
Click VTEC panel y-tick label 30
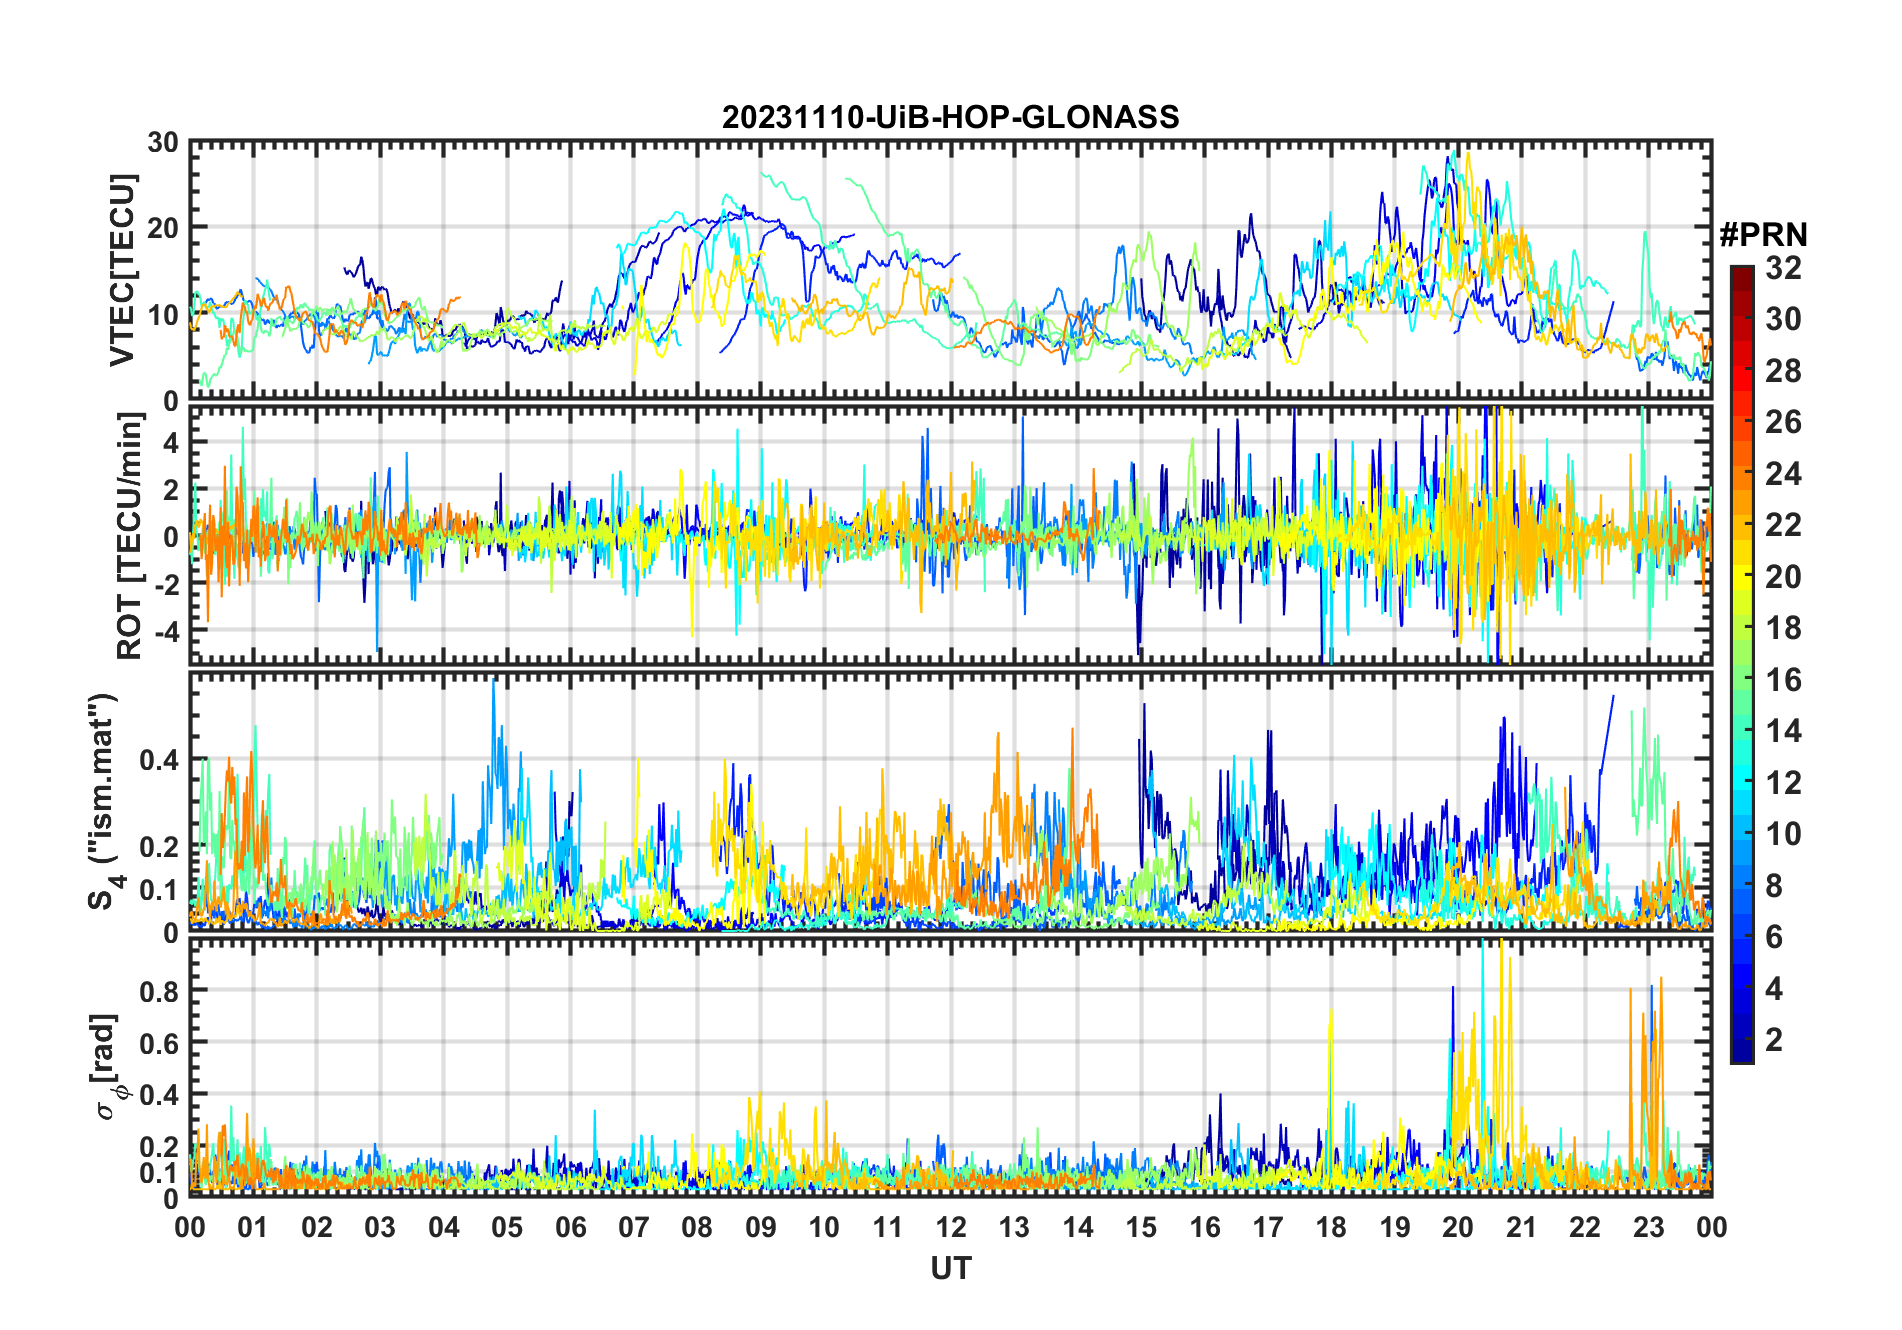coord(163,143)
